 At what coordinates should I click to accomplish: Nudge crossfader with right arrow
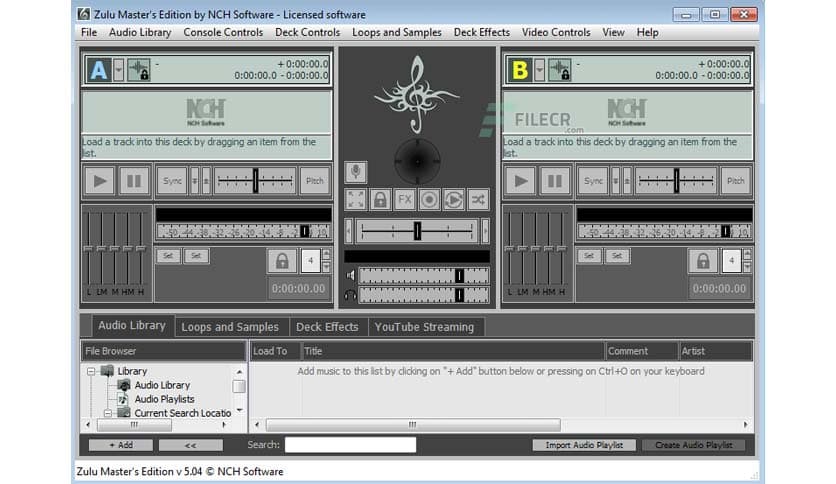(x=485, y=231)
